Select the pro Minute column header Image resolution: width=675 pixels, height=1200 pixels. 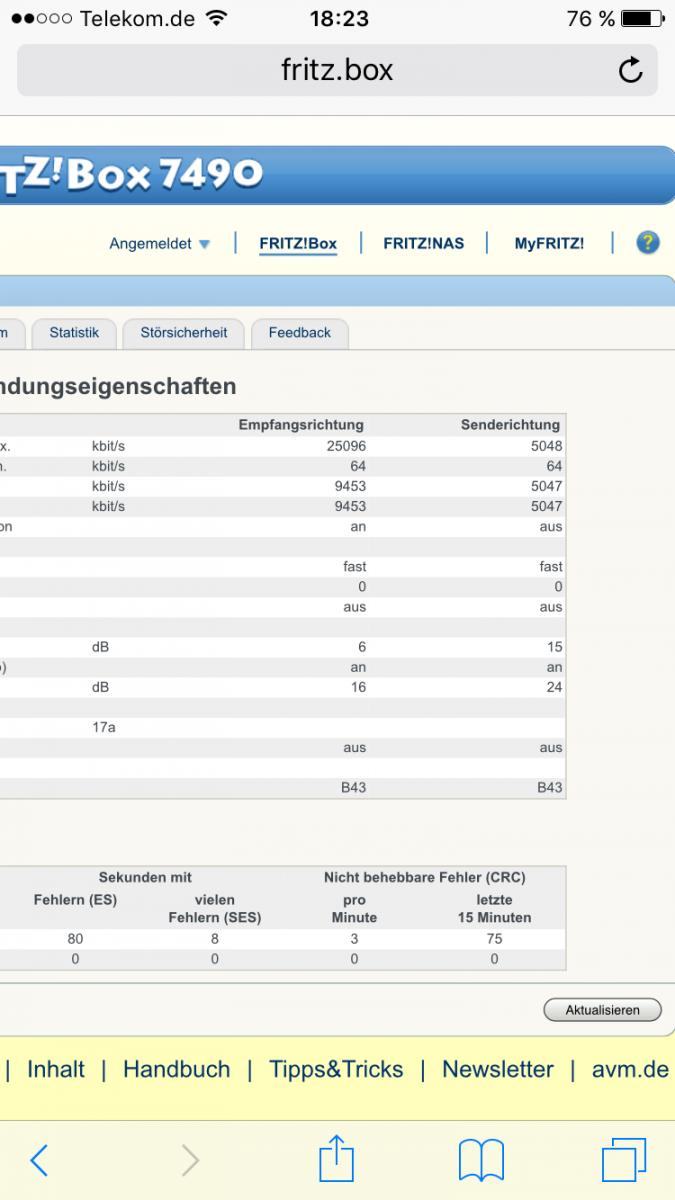tap(354, 908)
